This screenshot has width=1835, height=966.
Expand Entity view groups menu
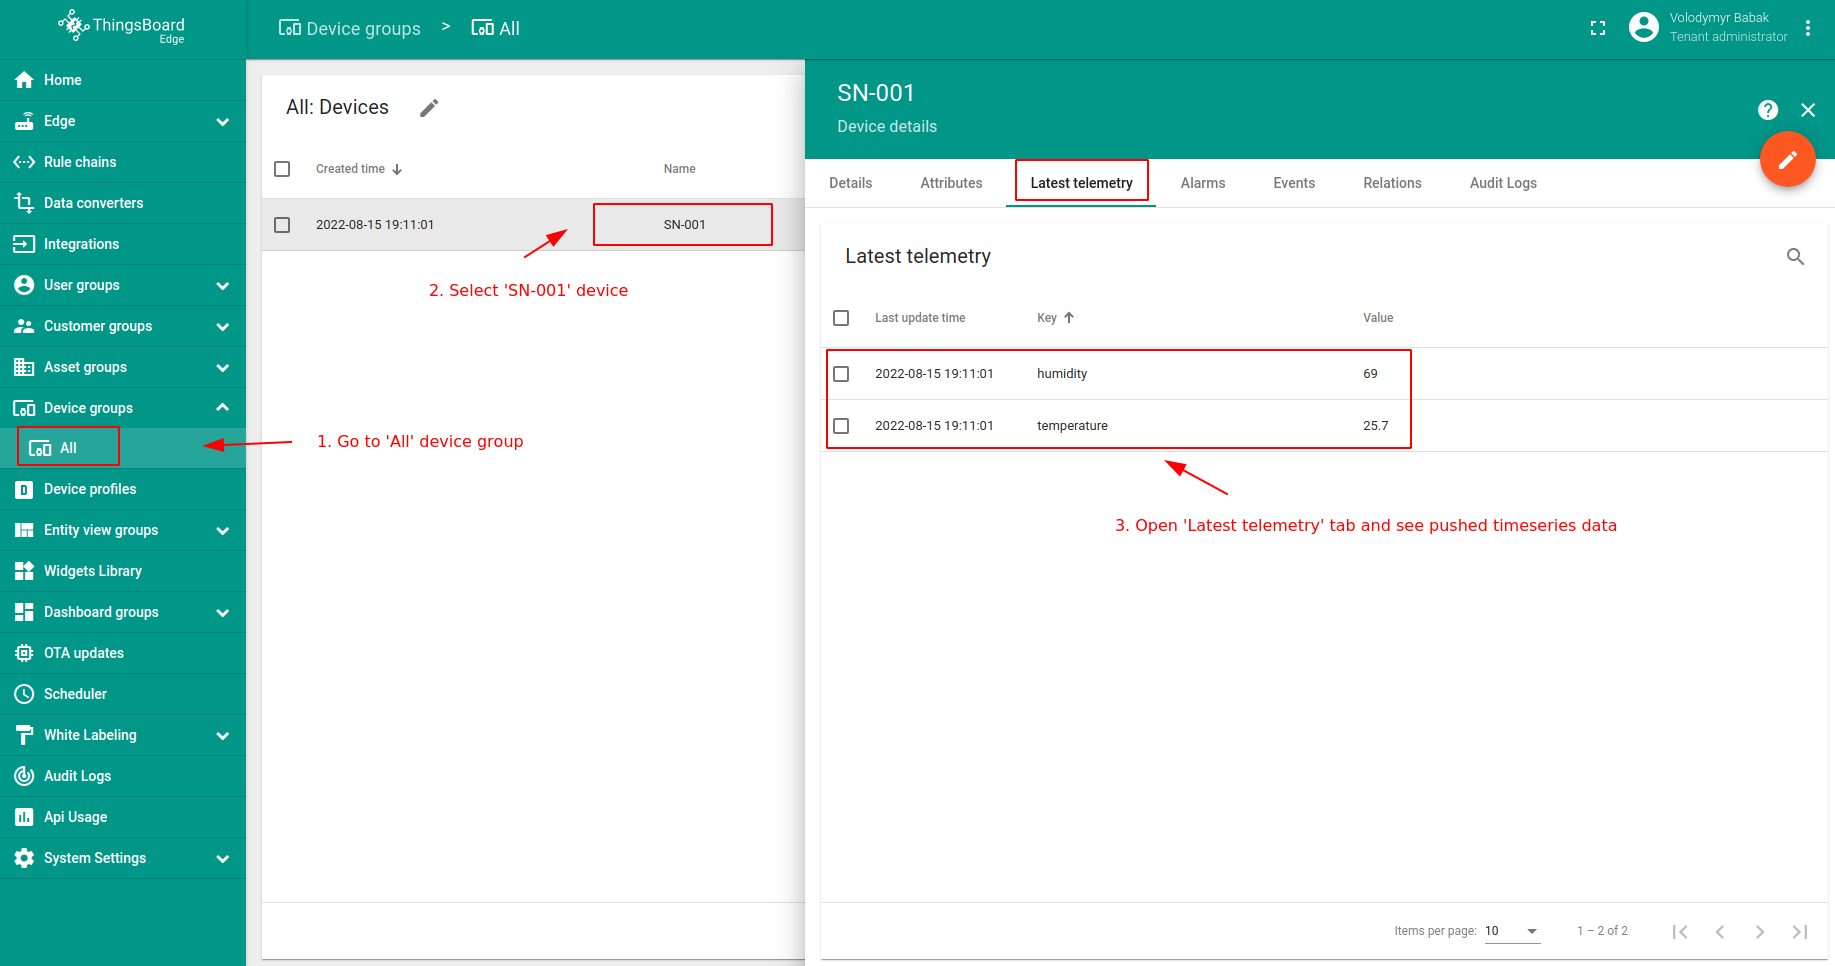pos(222,530)
